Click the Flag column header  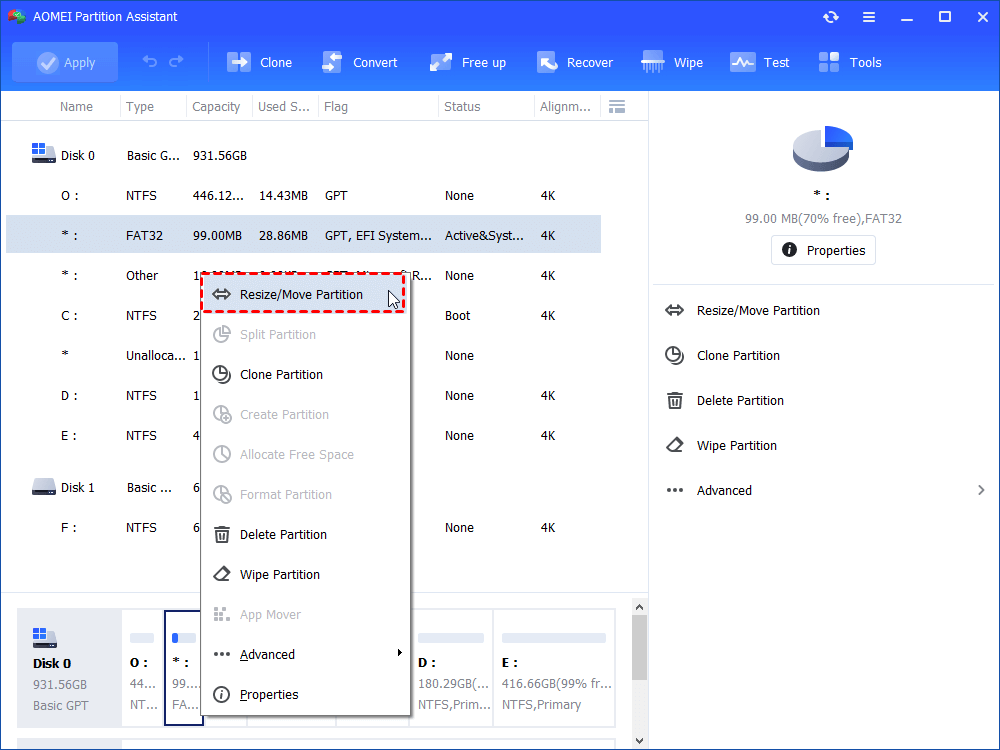335,107
